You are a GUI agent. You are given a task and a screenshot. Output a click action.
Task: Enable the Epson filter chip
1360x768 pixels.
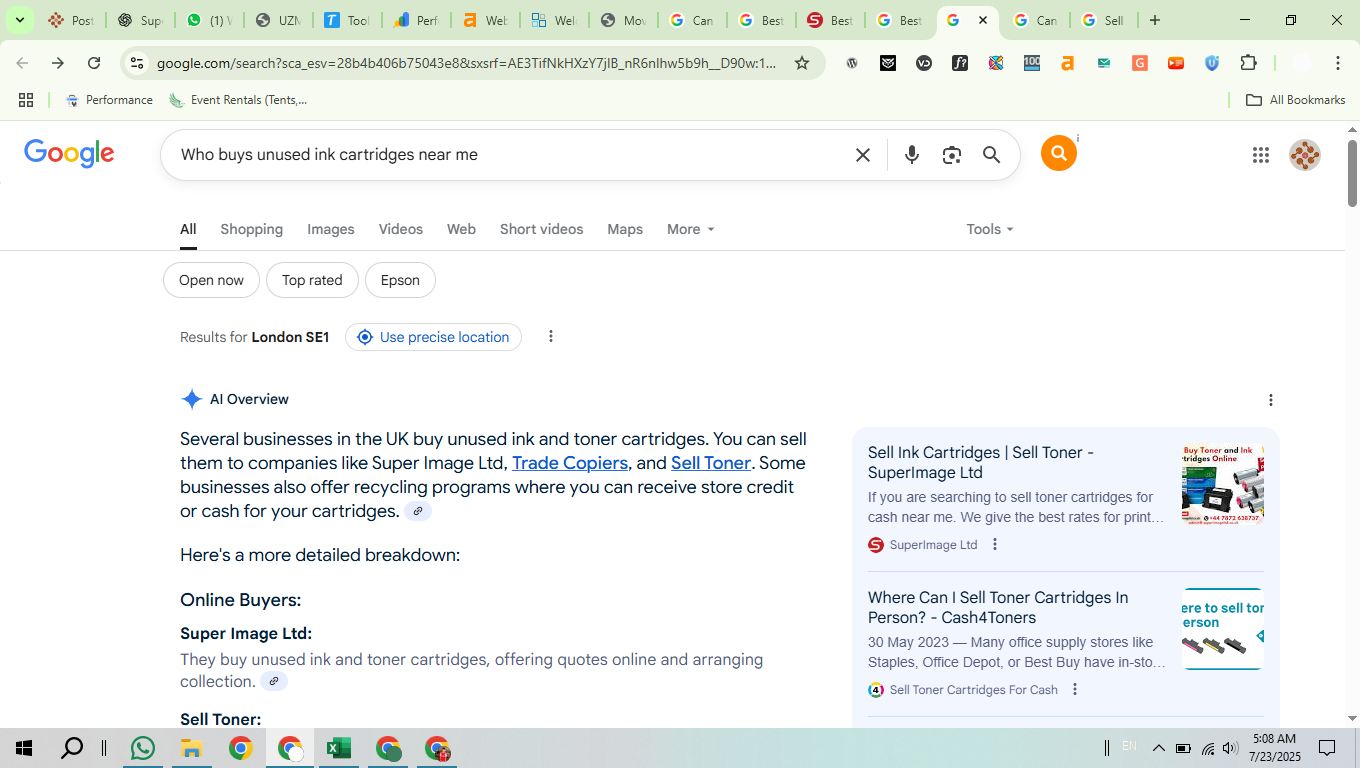click(x=400, y=280)
